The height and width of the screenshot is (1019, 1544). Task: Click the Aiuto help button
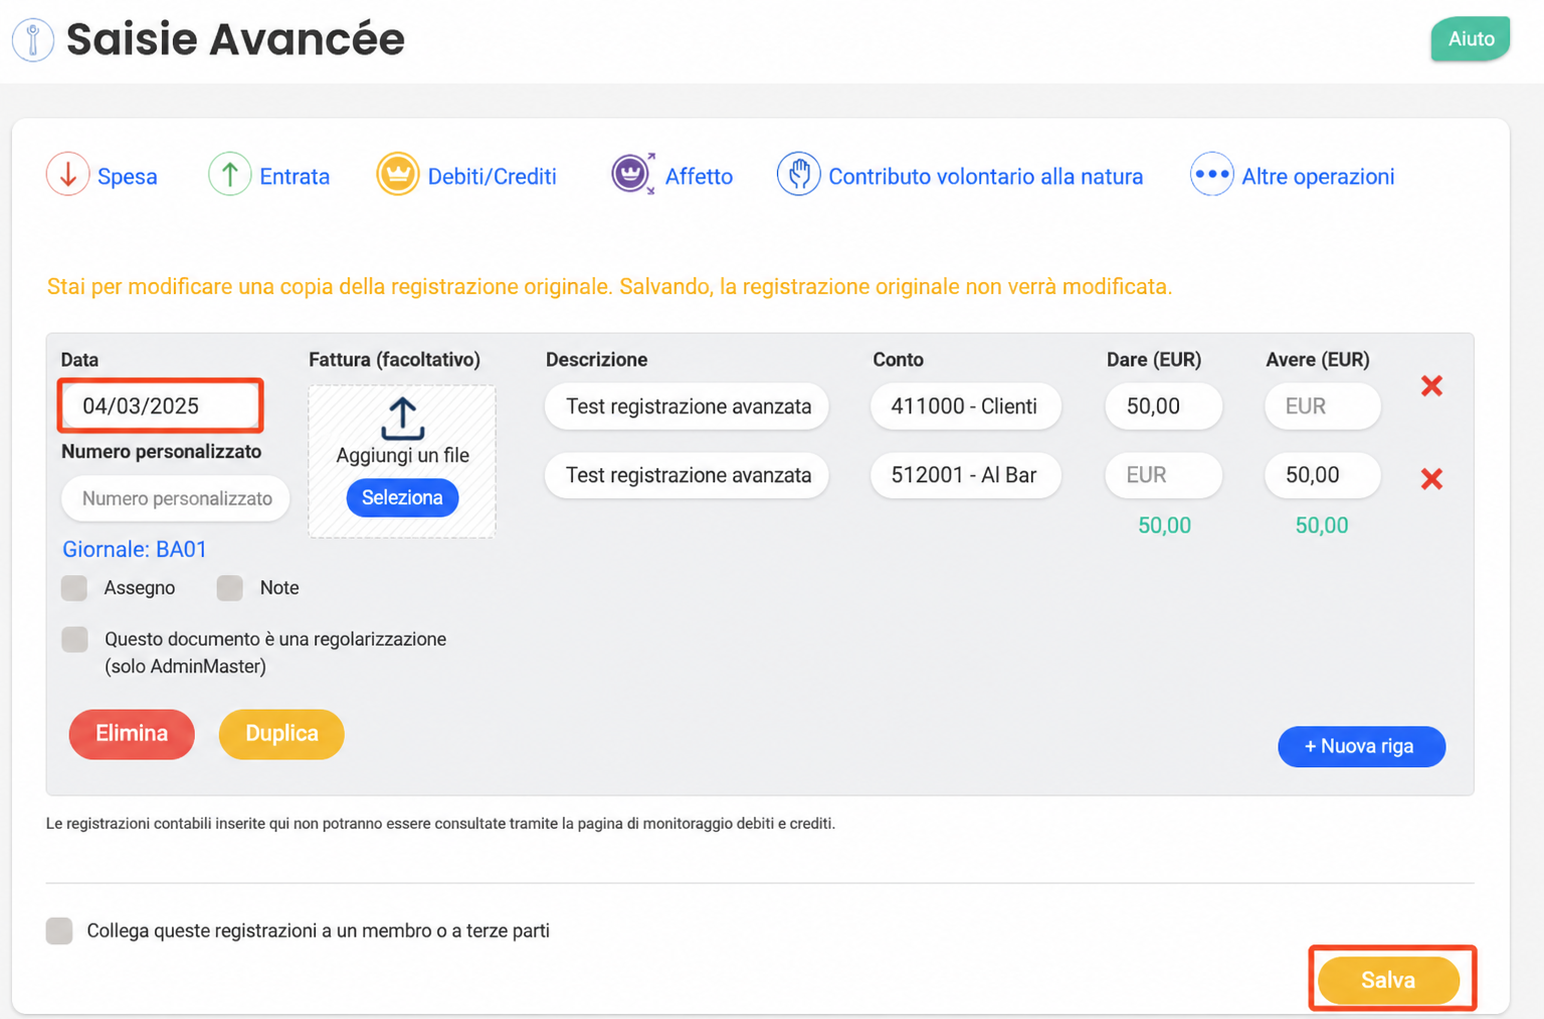pyautogui.click(x=1470, y=39)
